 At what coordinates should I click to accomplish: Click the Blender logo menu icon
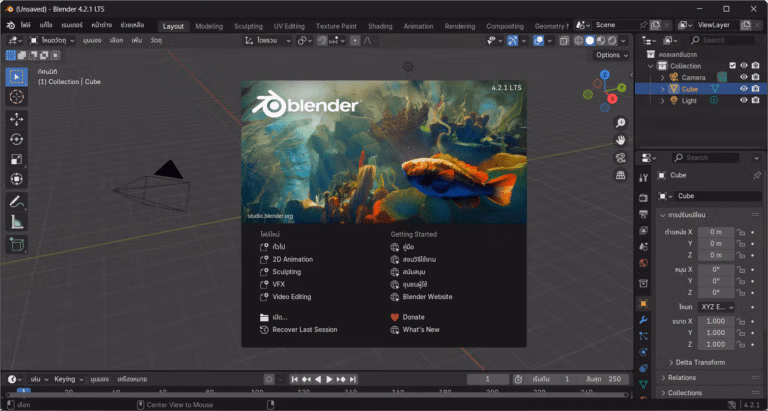[10, 25]
